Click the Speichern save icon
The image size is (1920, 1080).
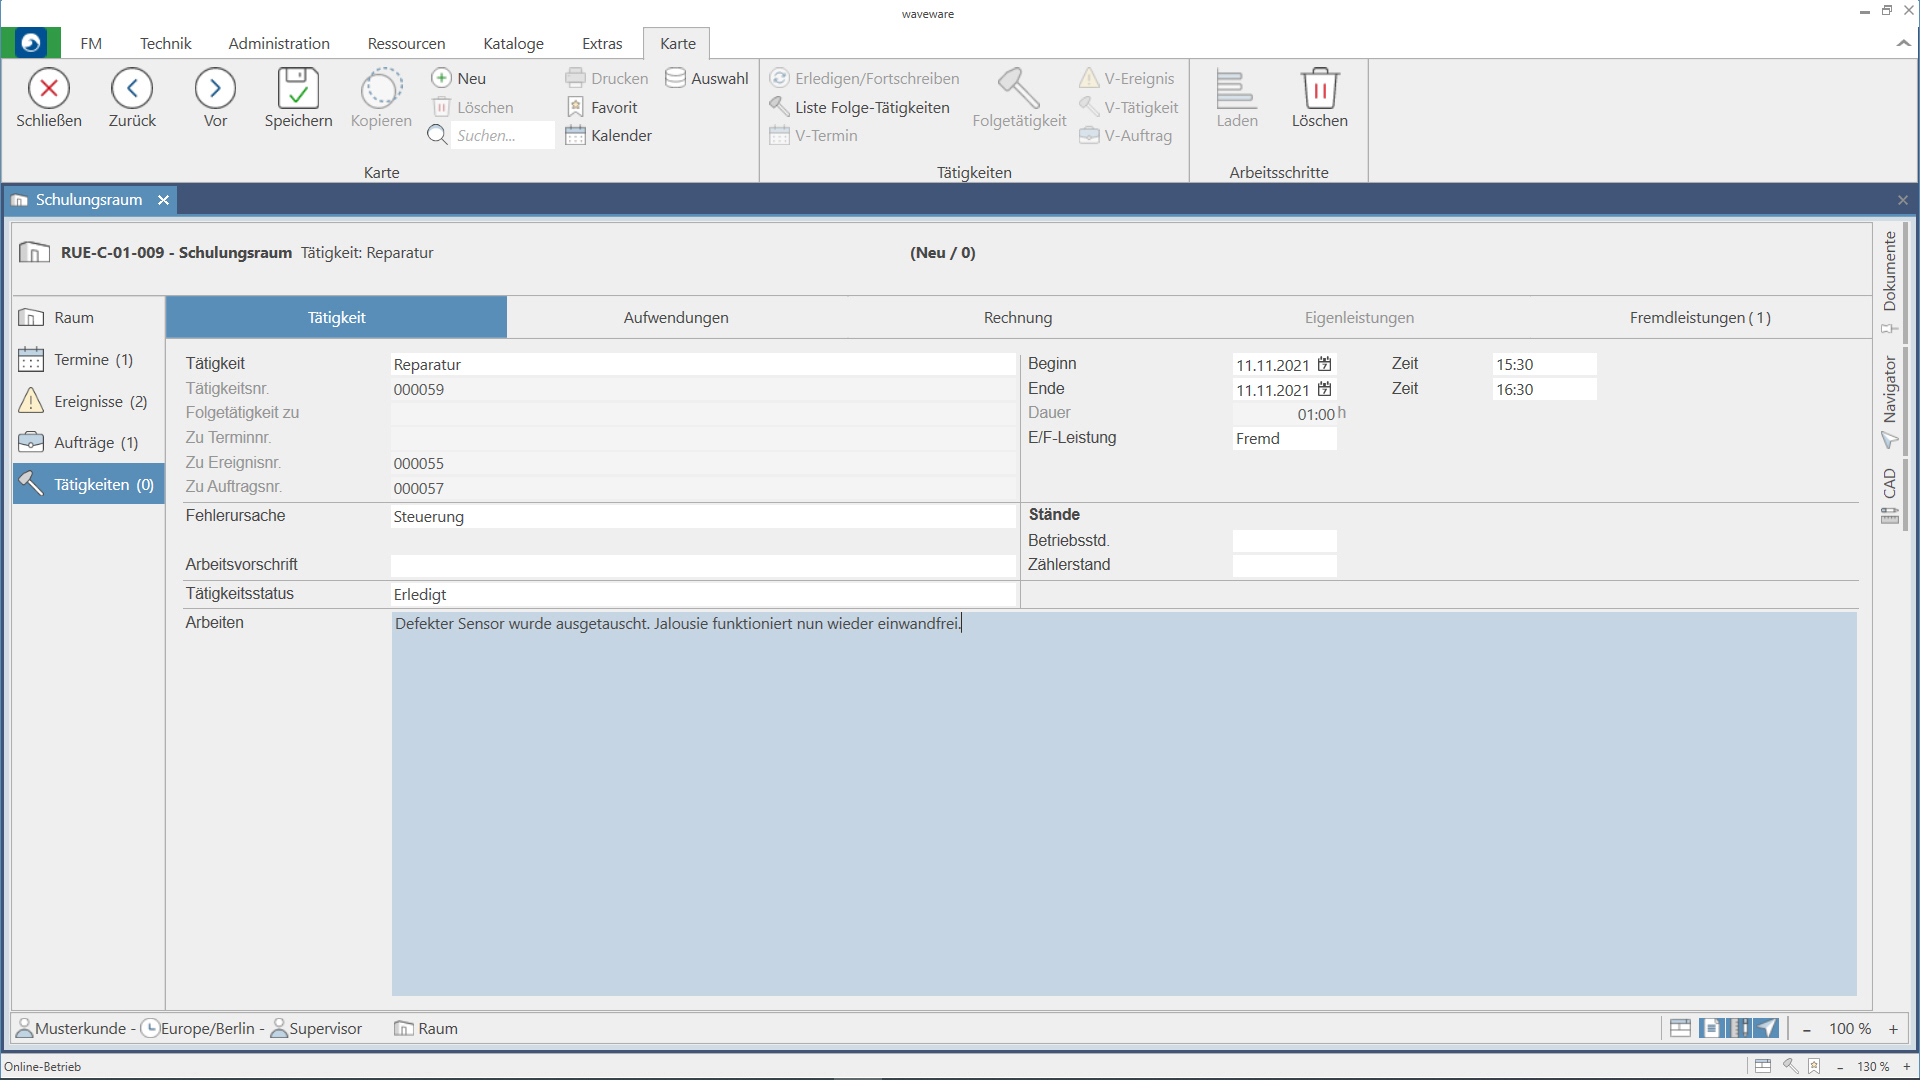(x=298, y=89)
